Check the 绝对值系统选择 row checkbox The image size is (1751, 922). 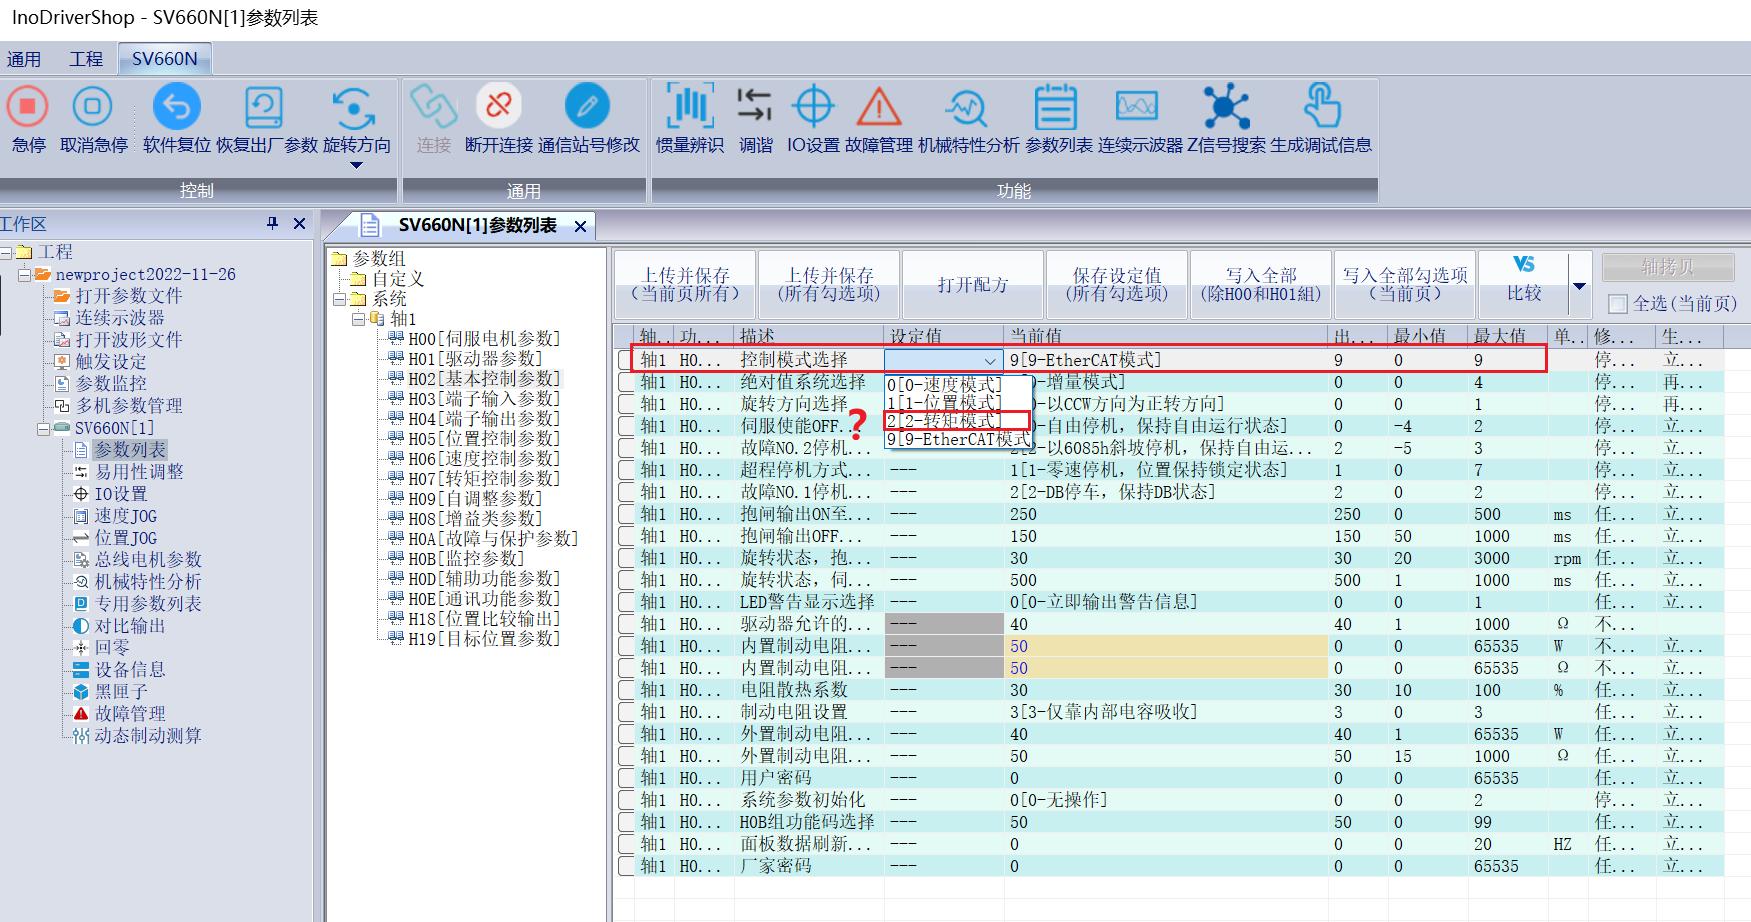click(x=626, y=382)
